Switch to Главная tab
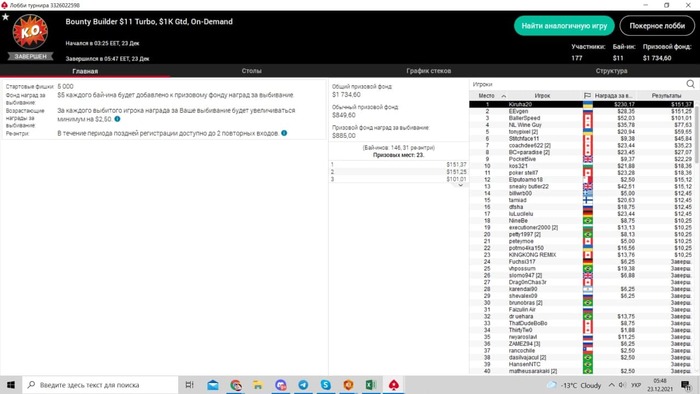 85,71
